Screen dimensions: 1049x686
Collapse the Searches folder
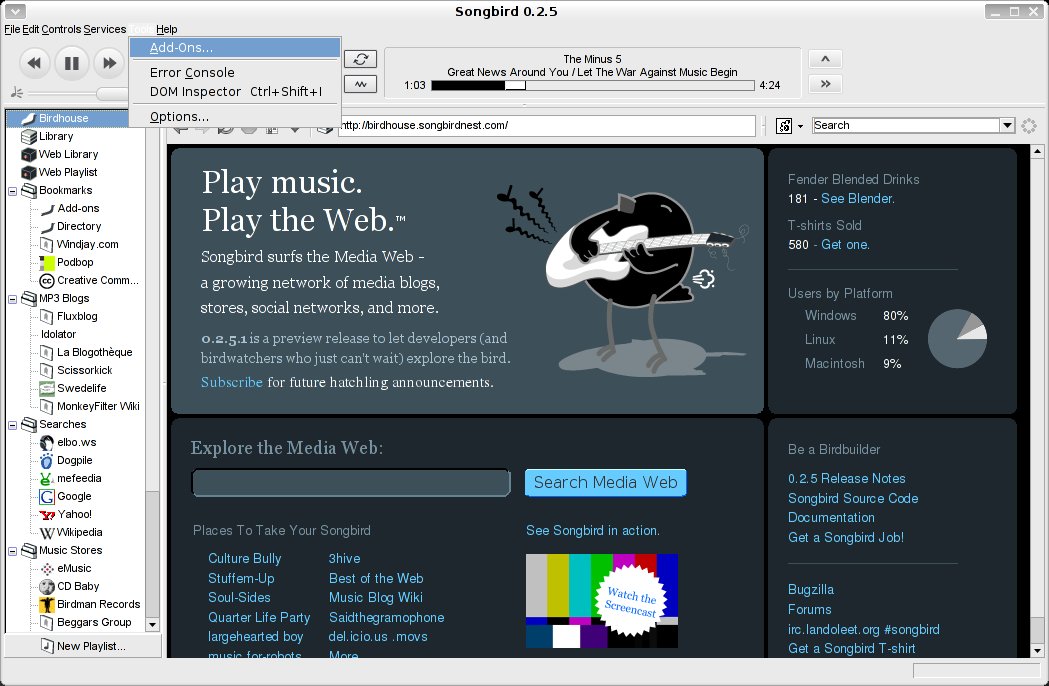[x=12, y=425]
